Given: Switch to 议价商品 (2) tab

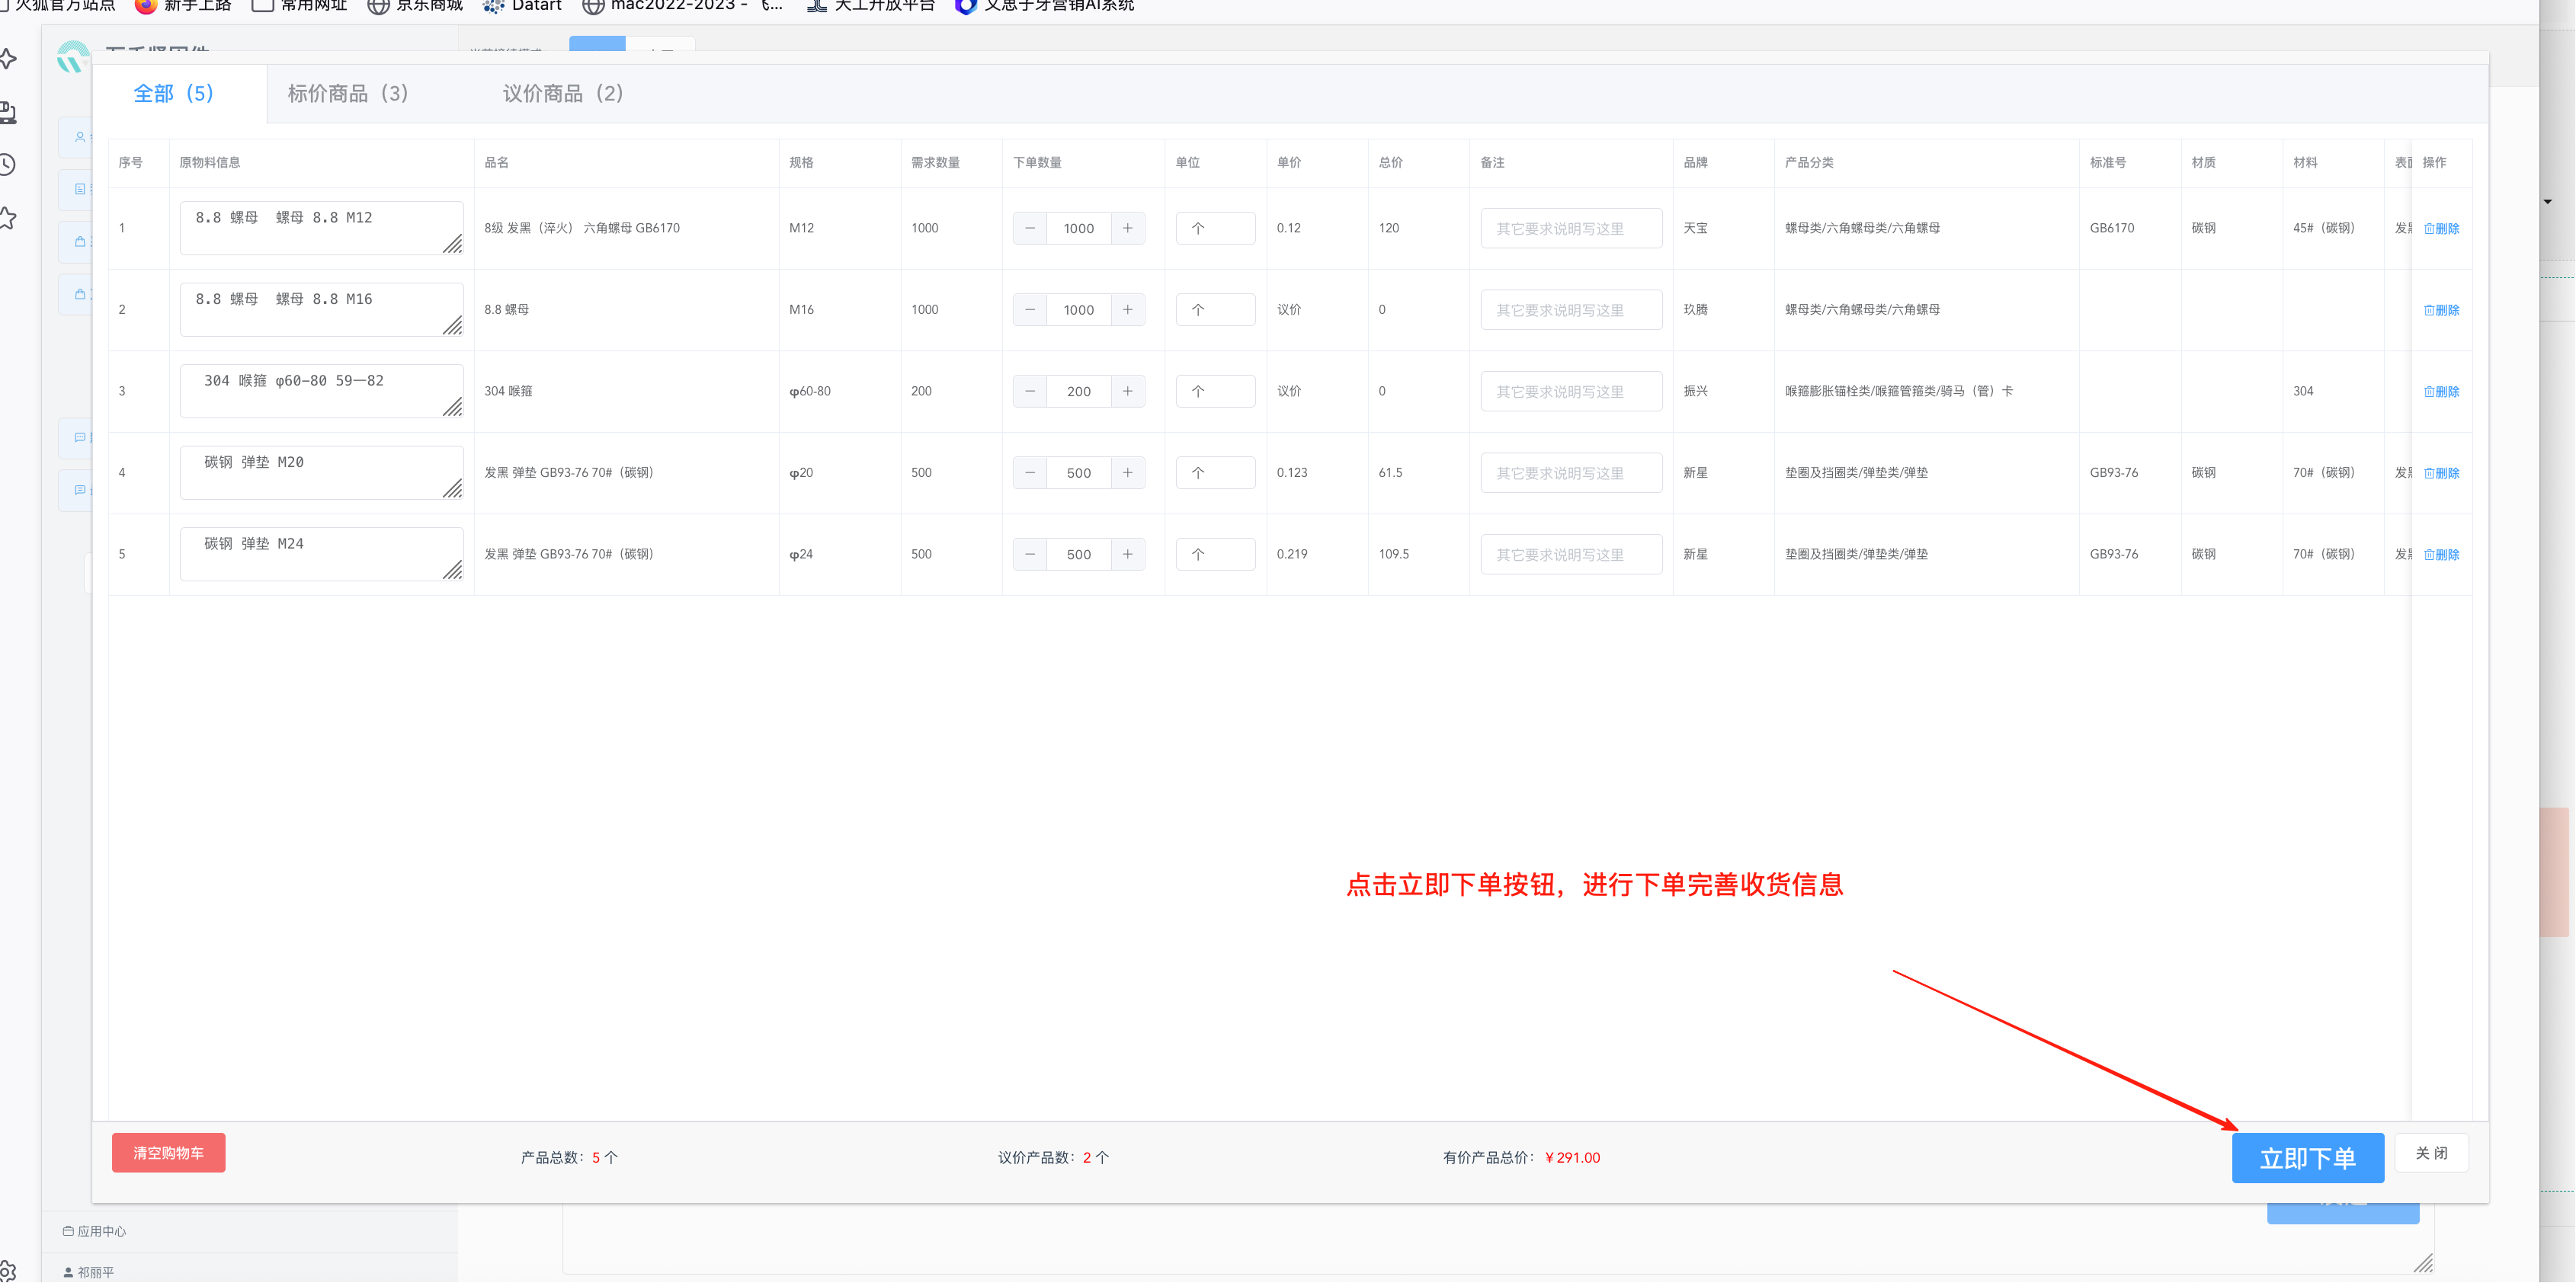Looking at the screenshot, I should click(562, 94).
